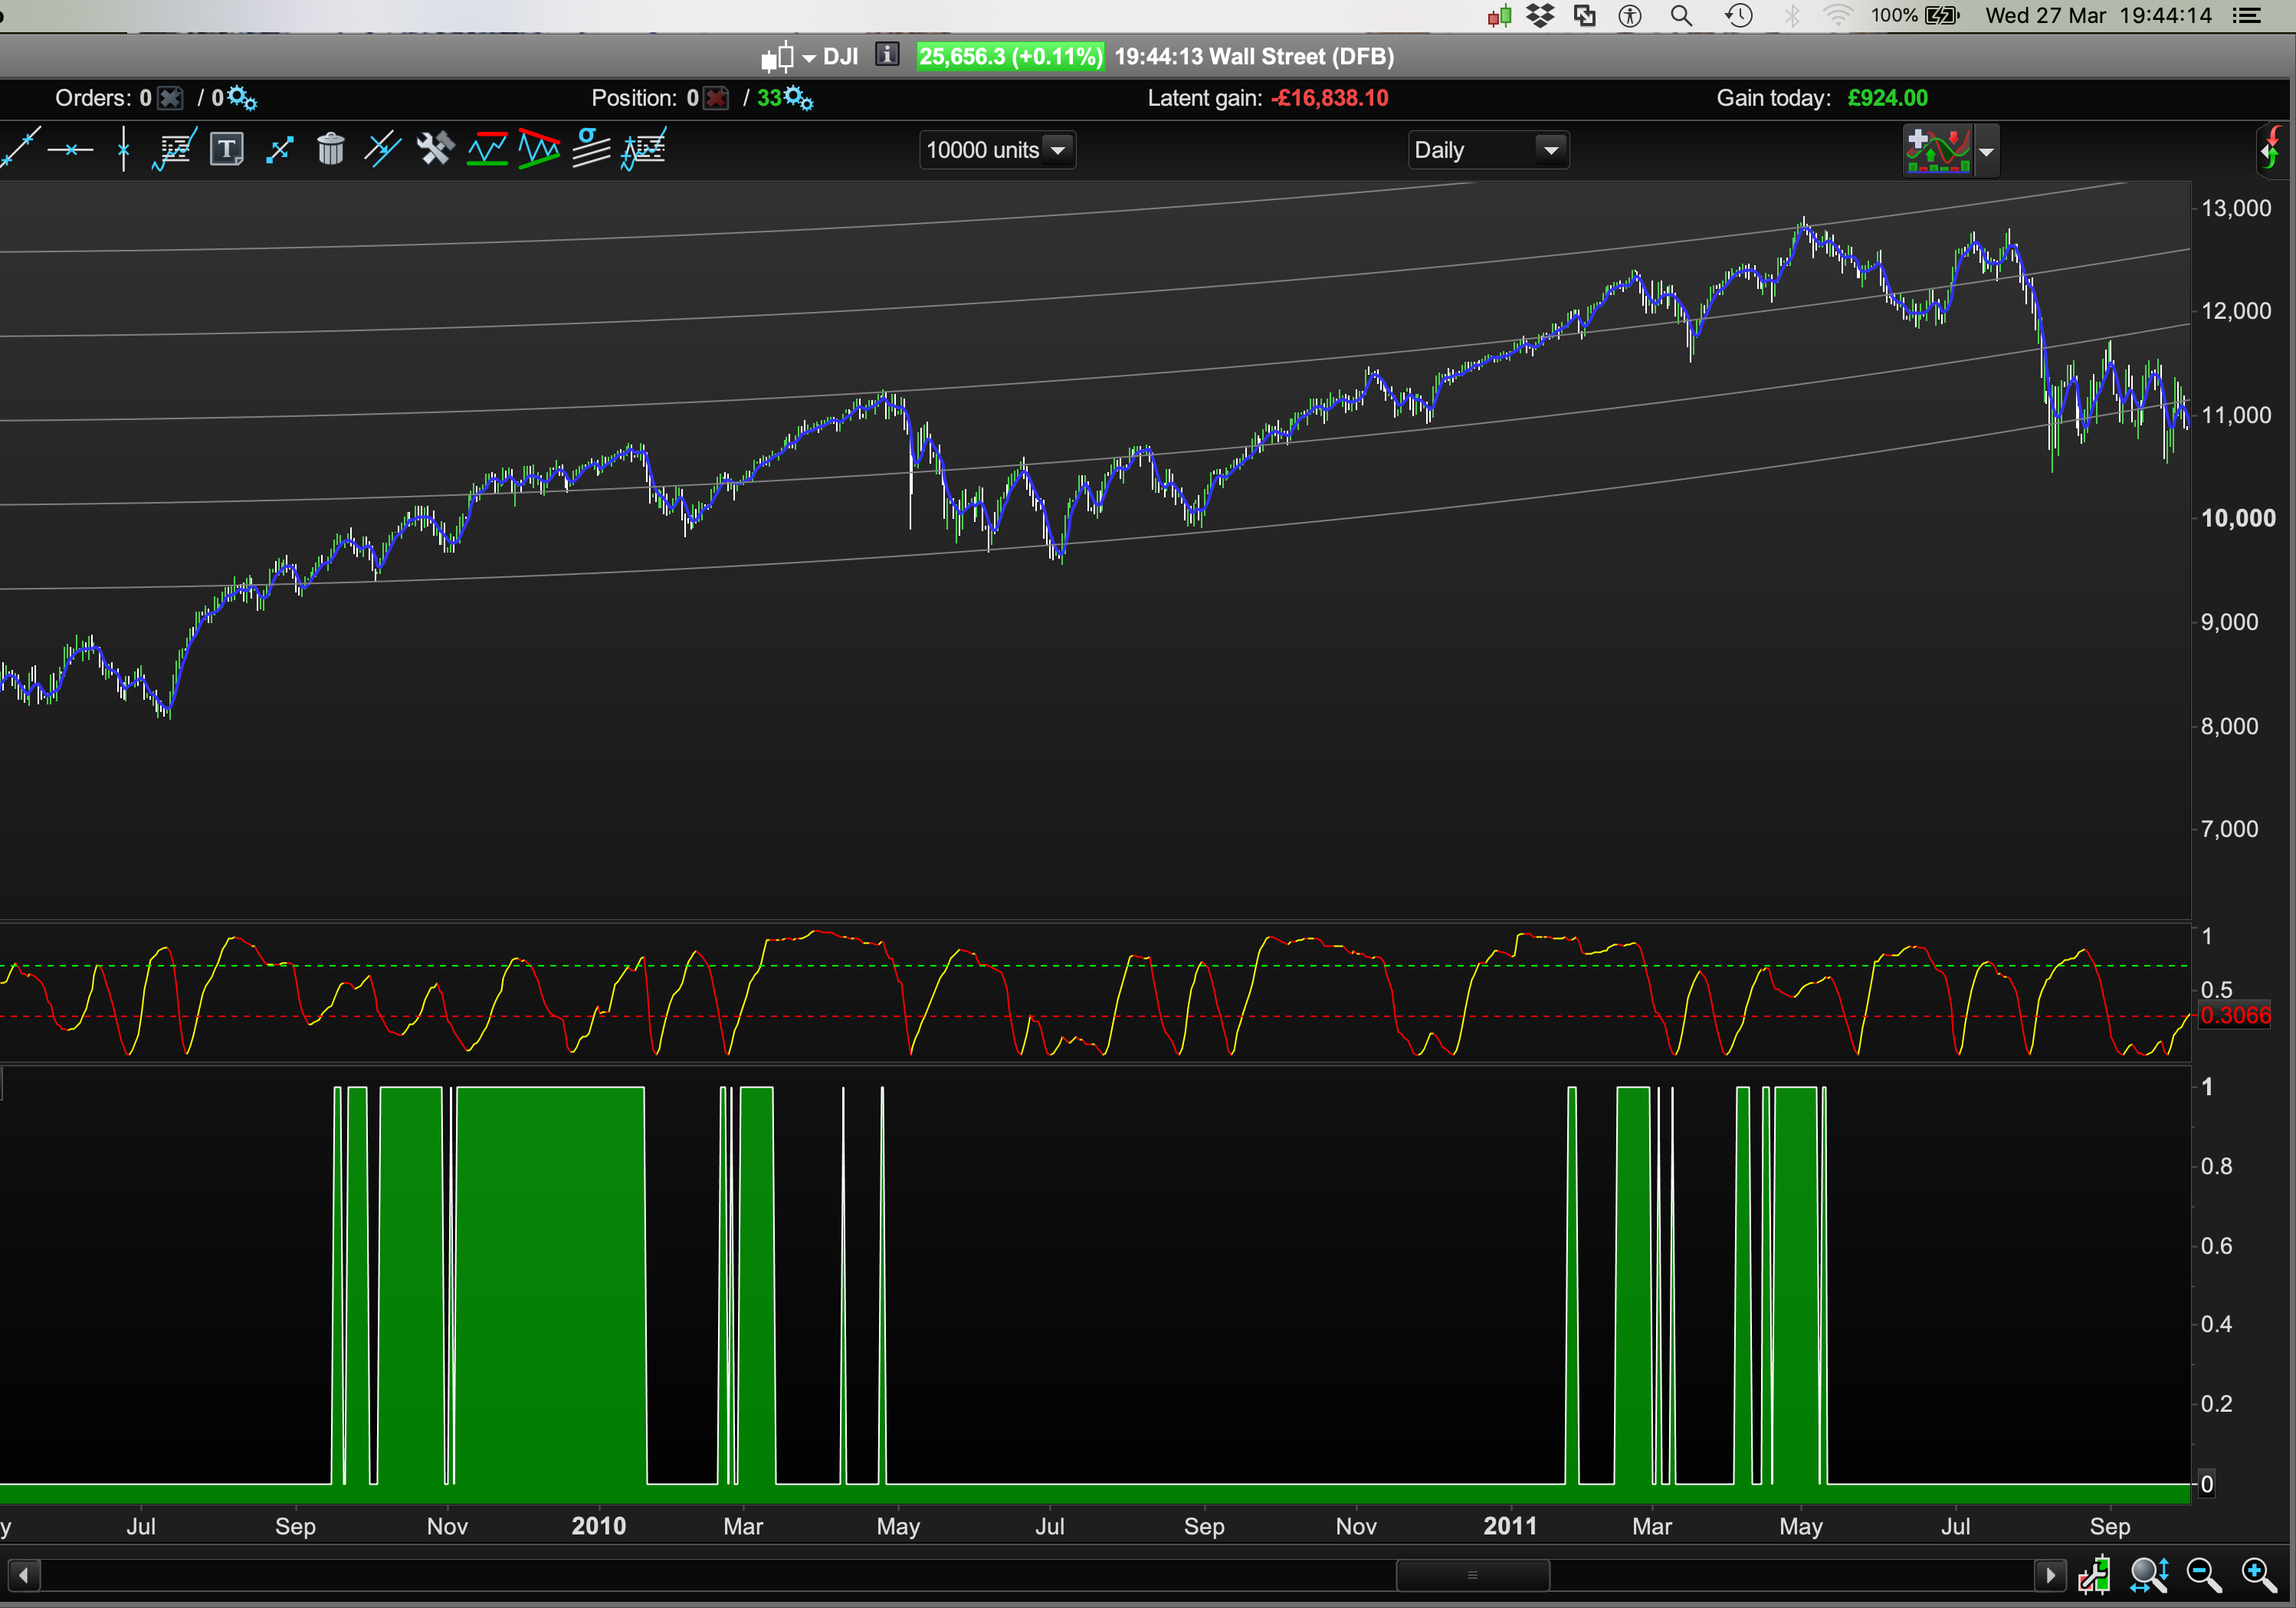Click the add indicator chart icon
The height and width of the screenshot is (1608, 2296).
(1937, 151)
